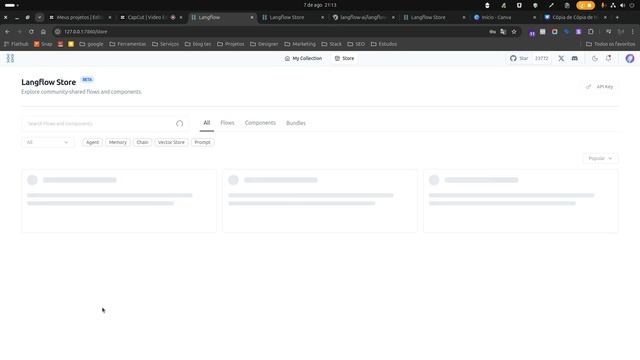Viewport: 640px width, 360px height.
Task: Open the Projetos bookmarks folder
Action: tap(231, 44)
